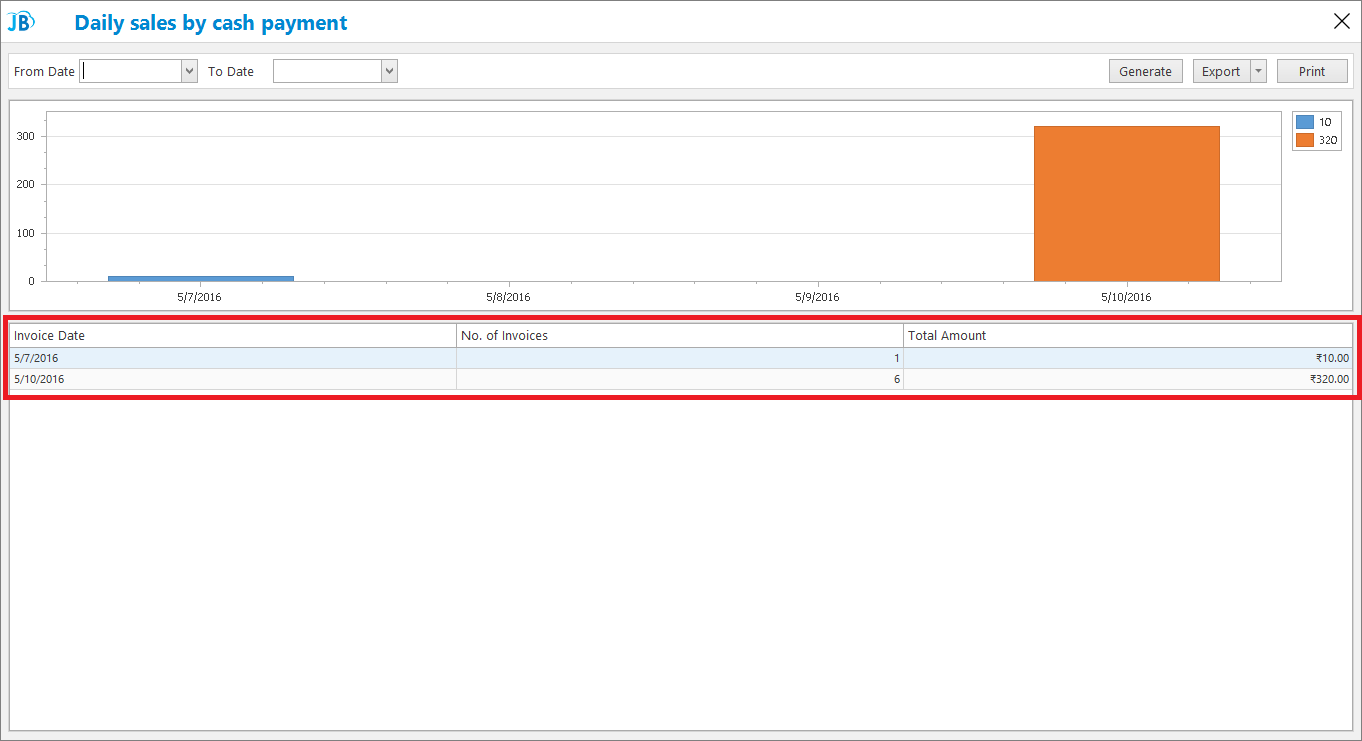Viewport: 1362px width, 741px height.
Task: Click the 5/8/2016 axis label
Action: pos(508,297)
